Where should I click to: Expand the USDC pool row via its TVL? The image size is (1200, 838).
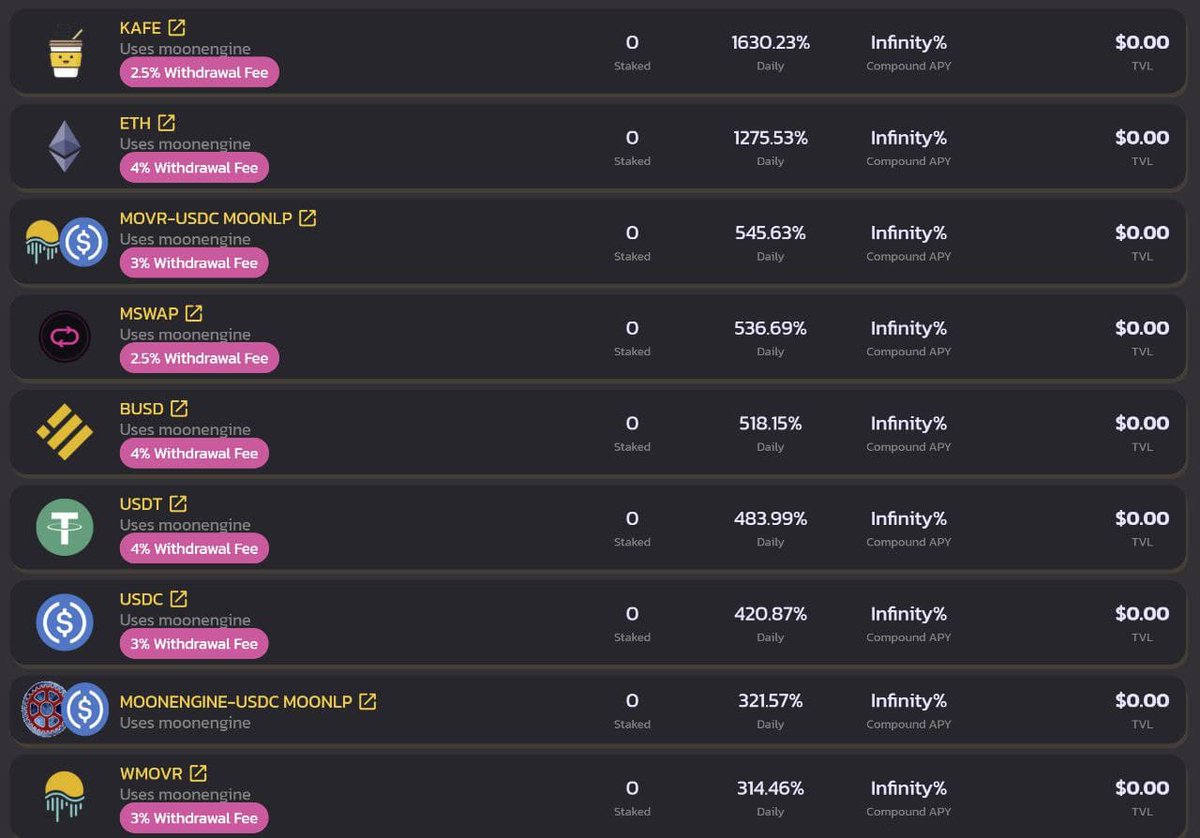coord(1141,622)
